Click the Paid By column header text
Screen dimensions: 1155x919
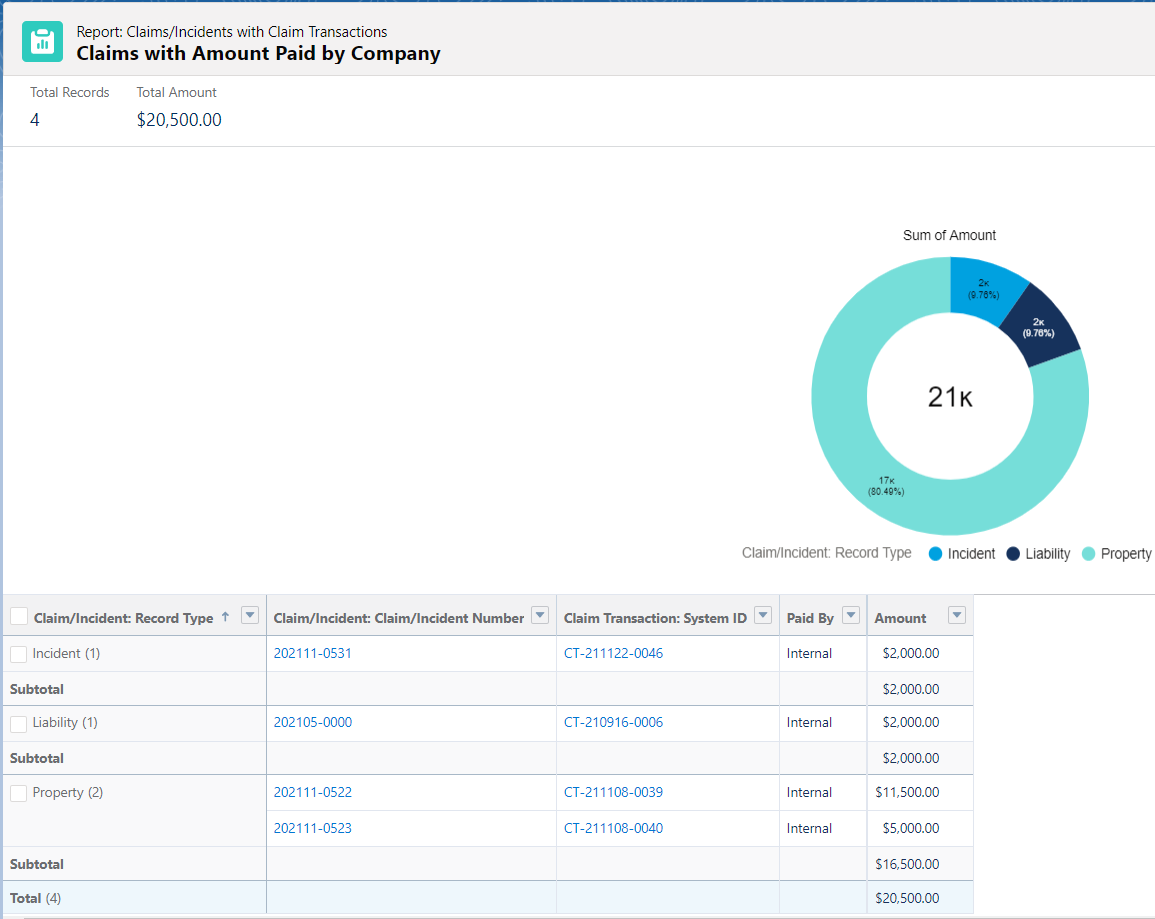pyautogui.click(x=810, y=618)
